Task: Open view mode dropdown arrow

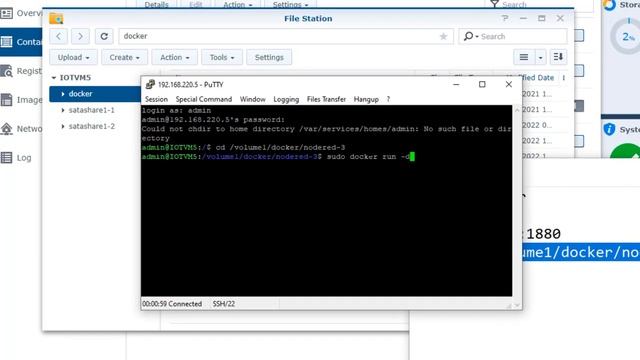Action: pyautogui.click(x=540, y=57)
